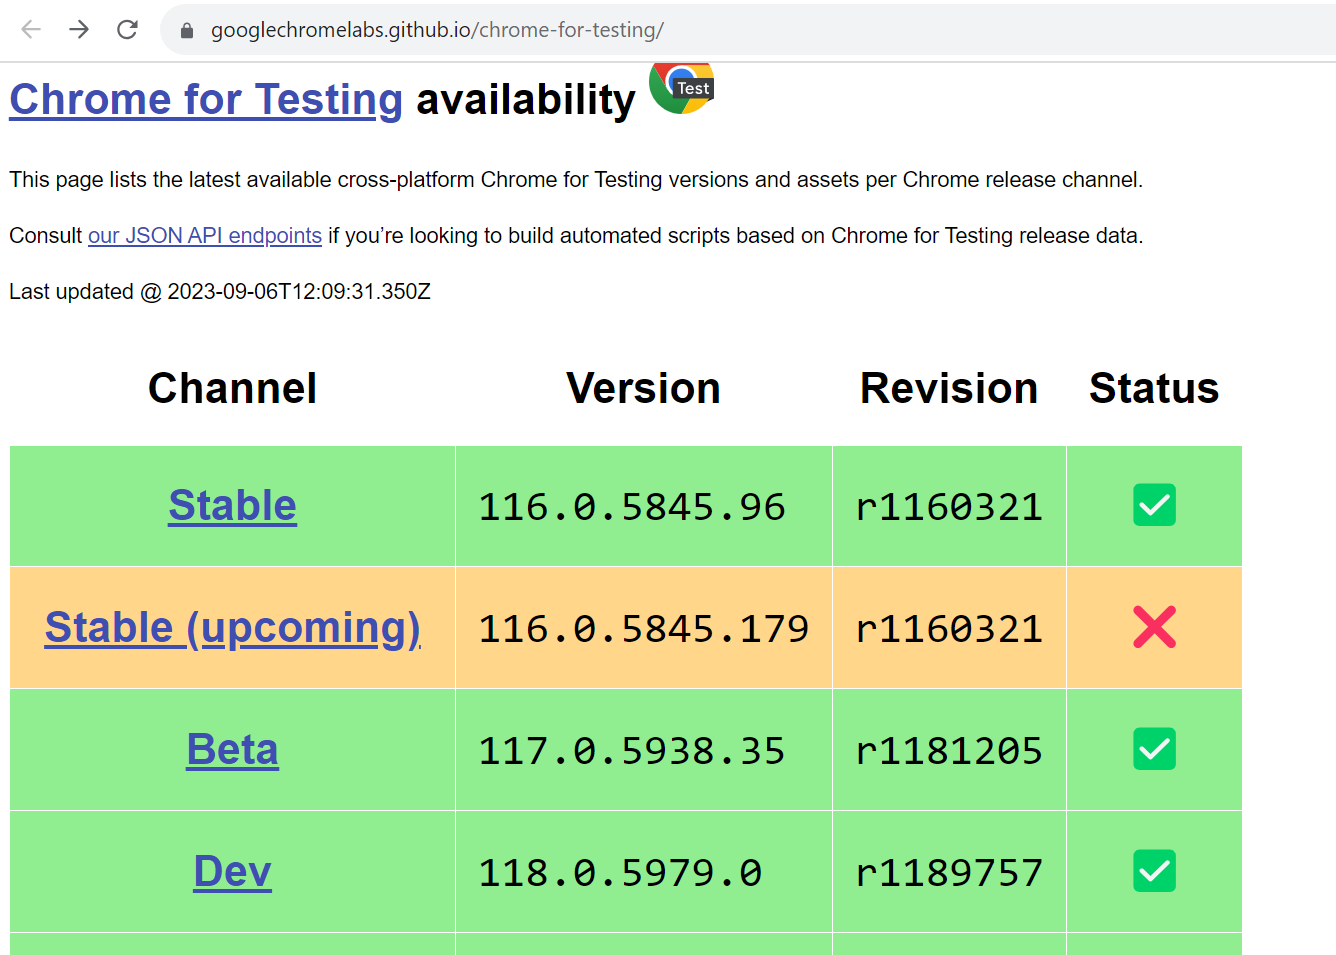Select the Version column header
The image size is (1336, 955).
643,388
